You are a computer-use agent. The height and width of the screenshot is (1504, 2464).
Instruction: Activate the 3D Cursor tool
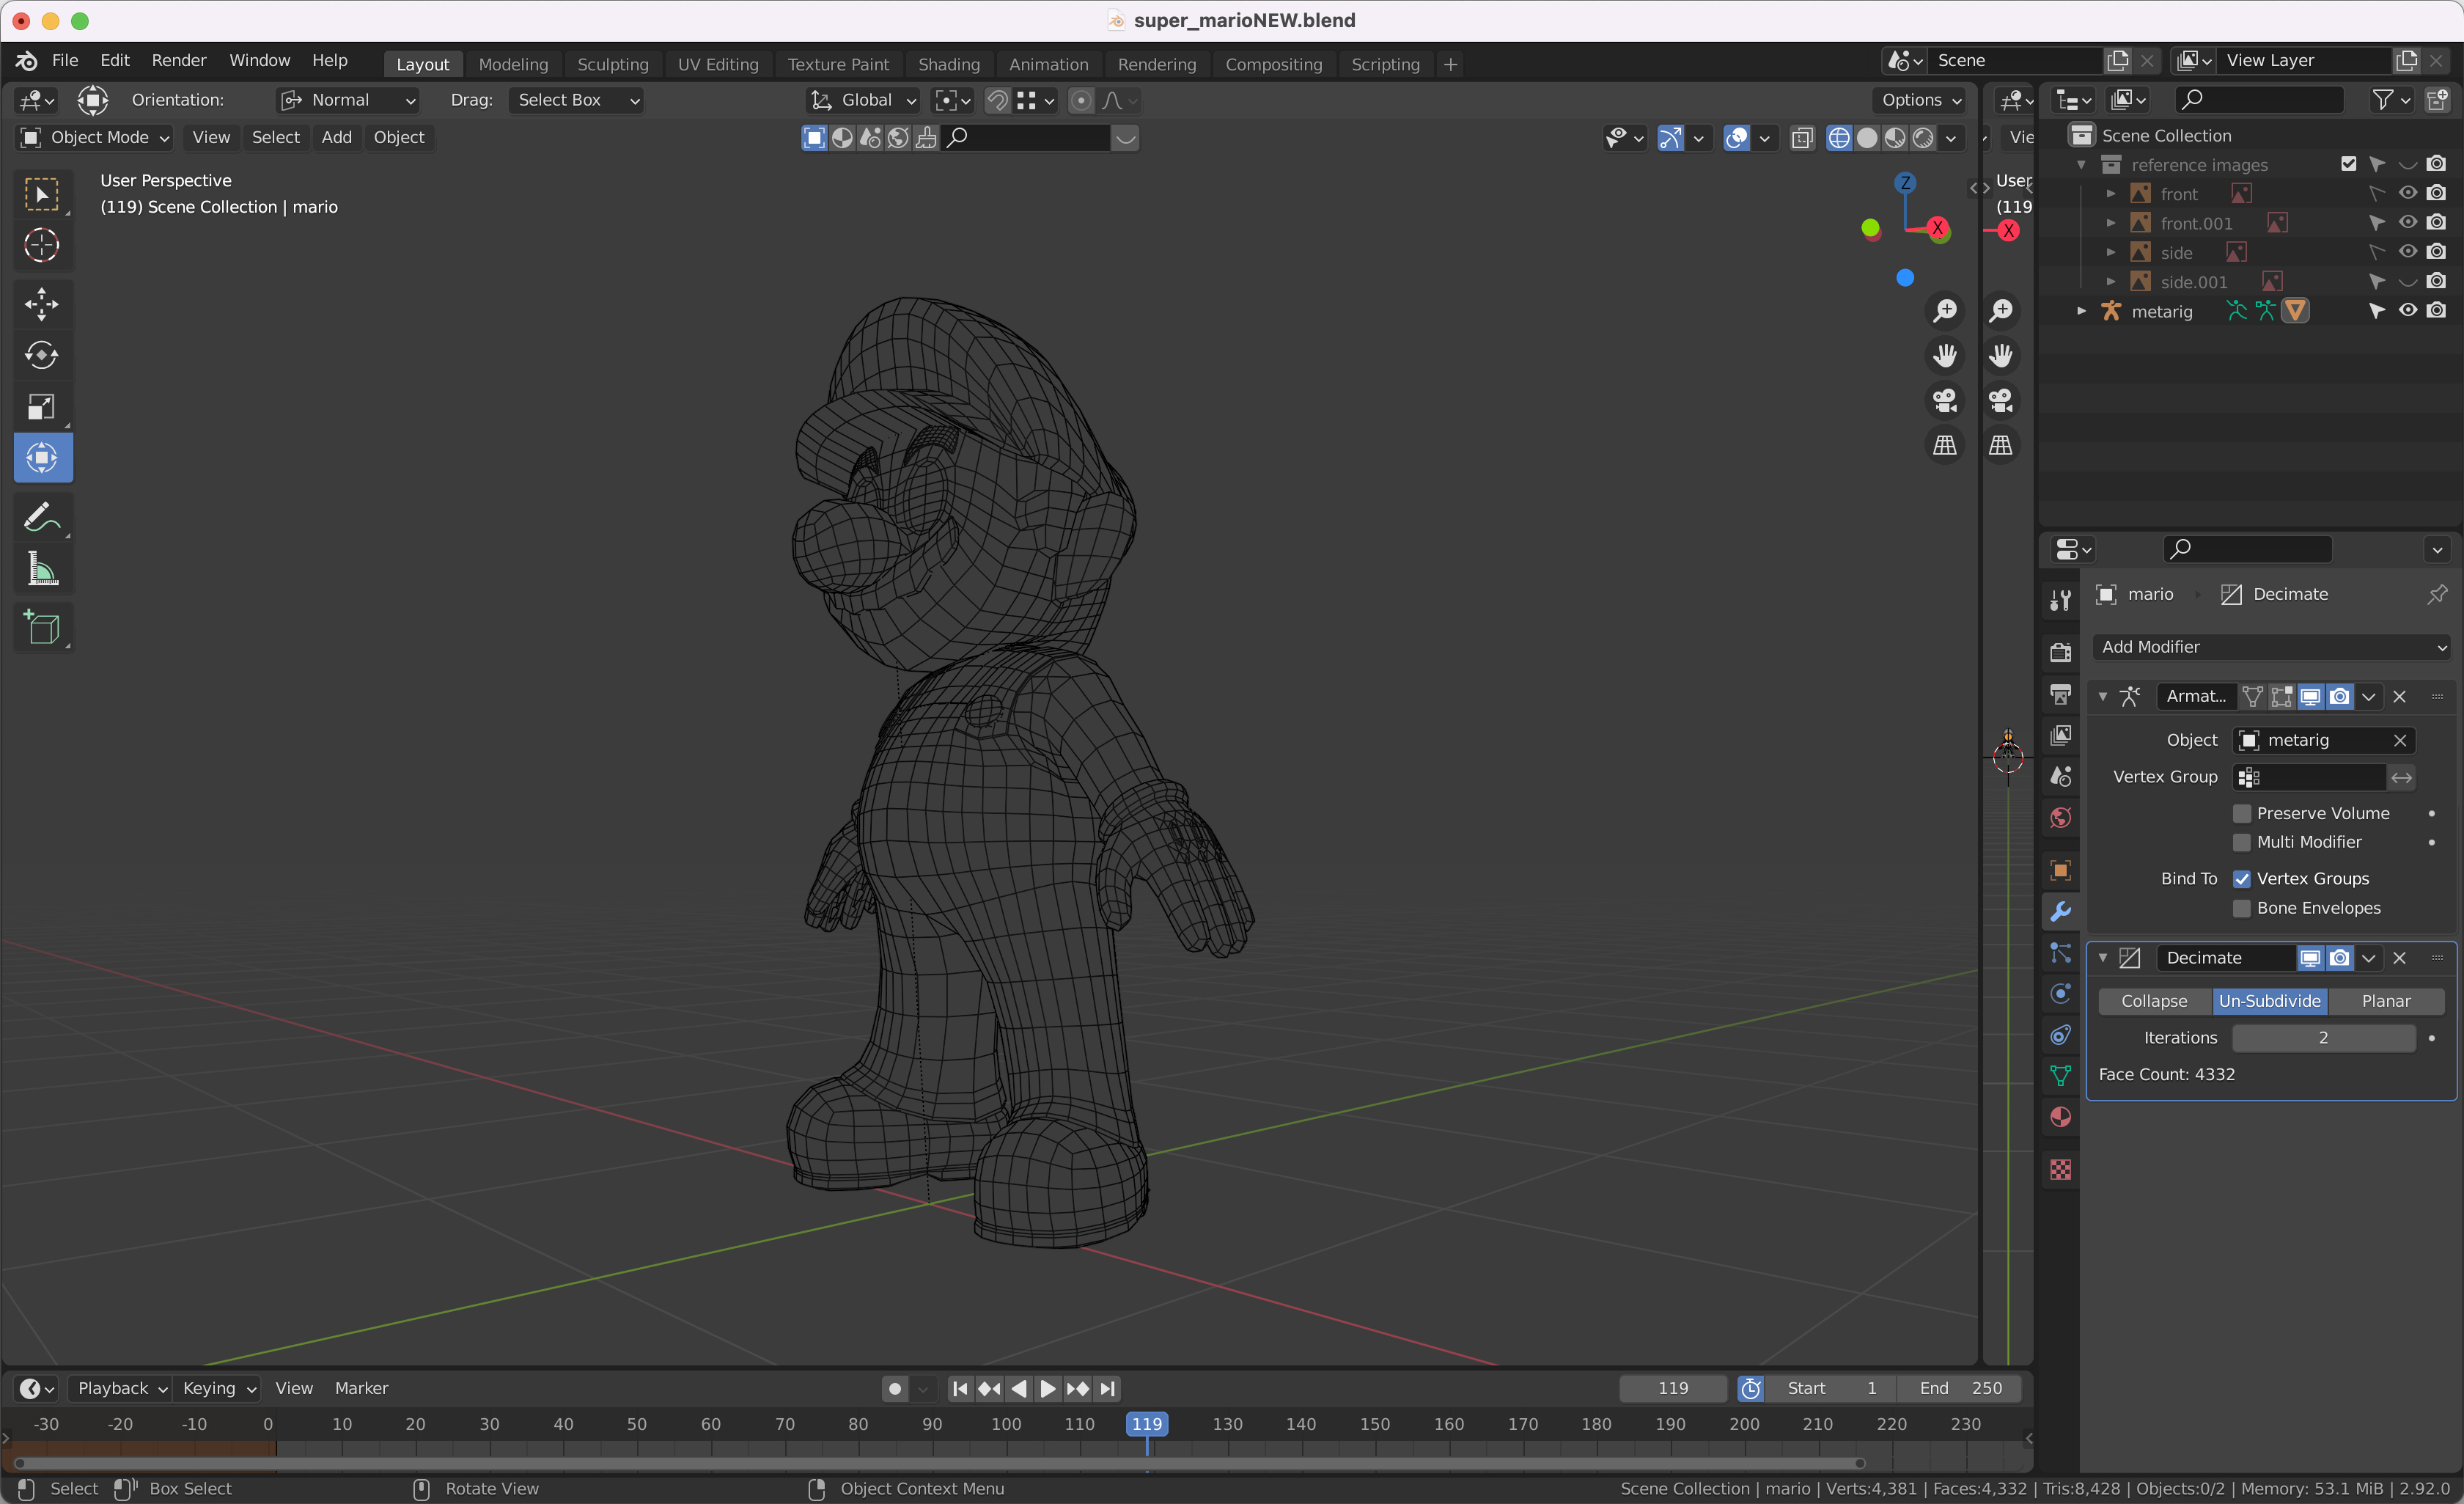pos(42,245)
